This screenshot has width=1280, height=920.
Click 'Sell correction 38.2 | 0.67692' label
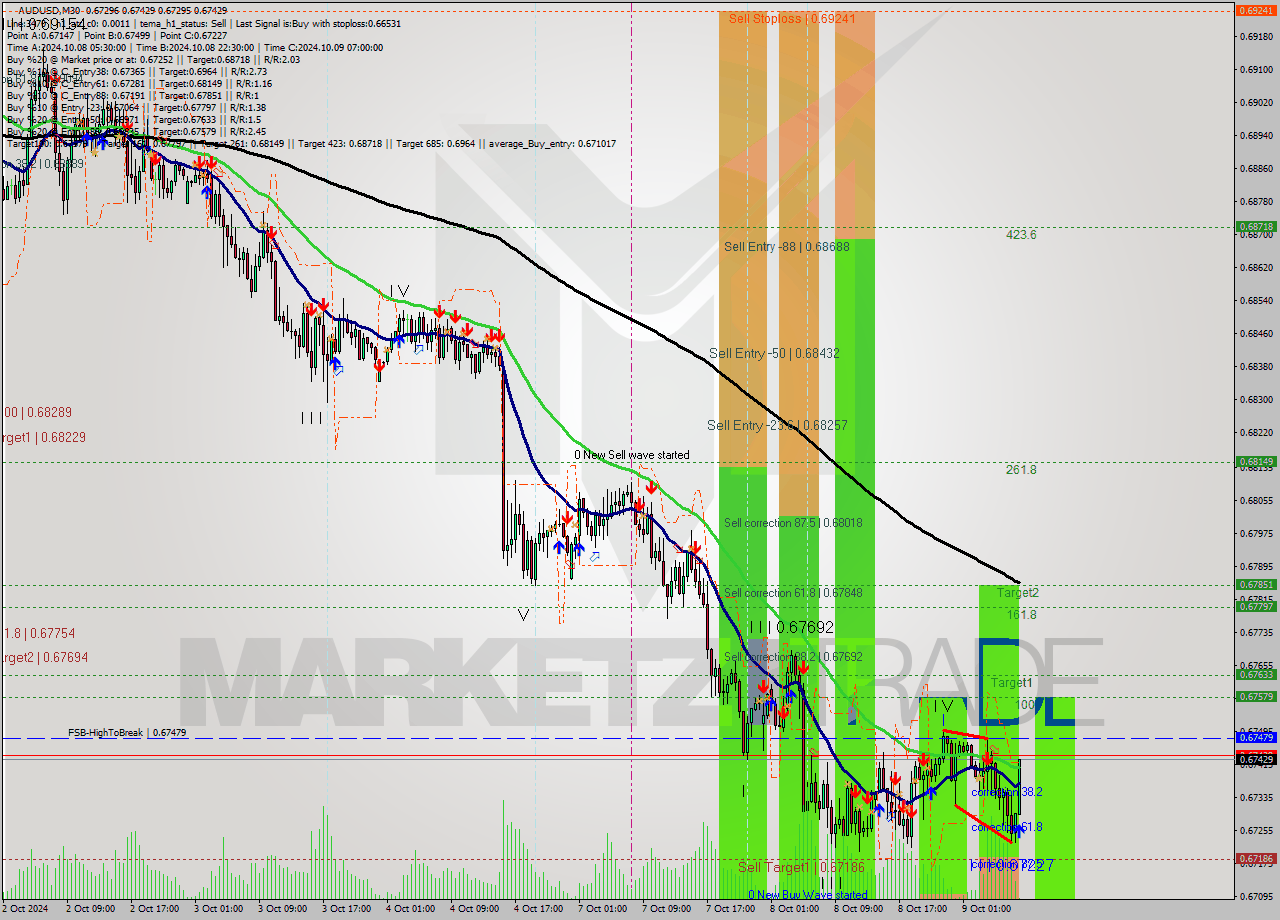tap(793, 657)
